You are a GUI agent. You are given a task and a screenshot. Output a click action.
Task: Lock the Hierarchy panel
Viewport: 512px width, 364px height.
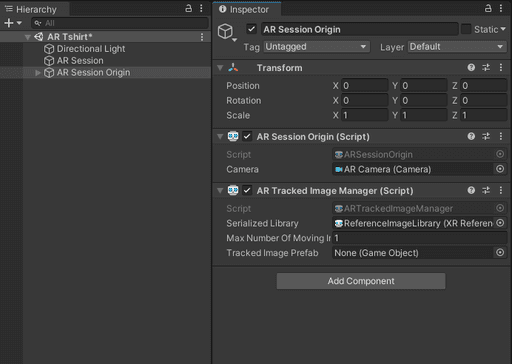coord(188,9)
